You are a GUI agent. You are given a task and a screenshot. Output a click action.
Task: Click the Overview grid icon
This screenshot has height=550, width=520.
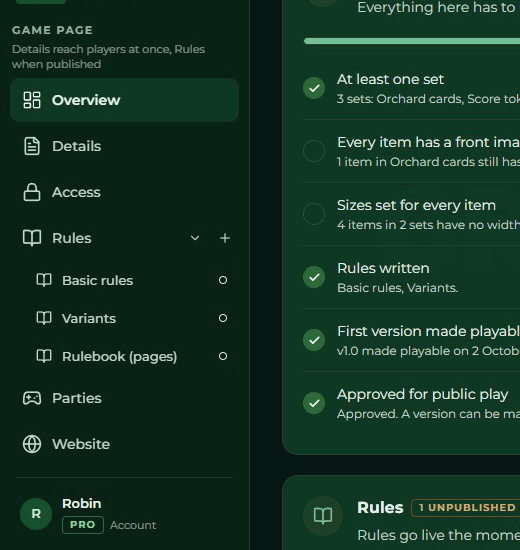pyautogui.click(x=32, y=100)
